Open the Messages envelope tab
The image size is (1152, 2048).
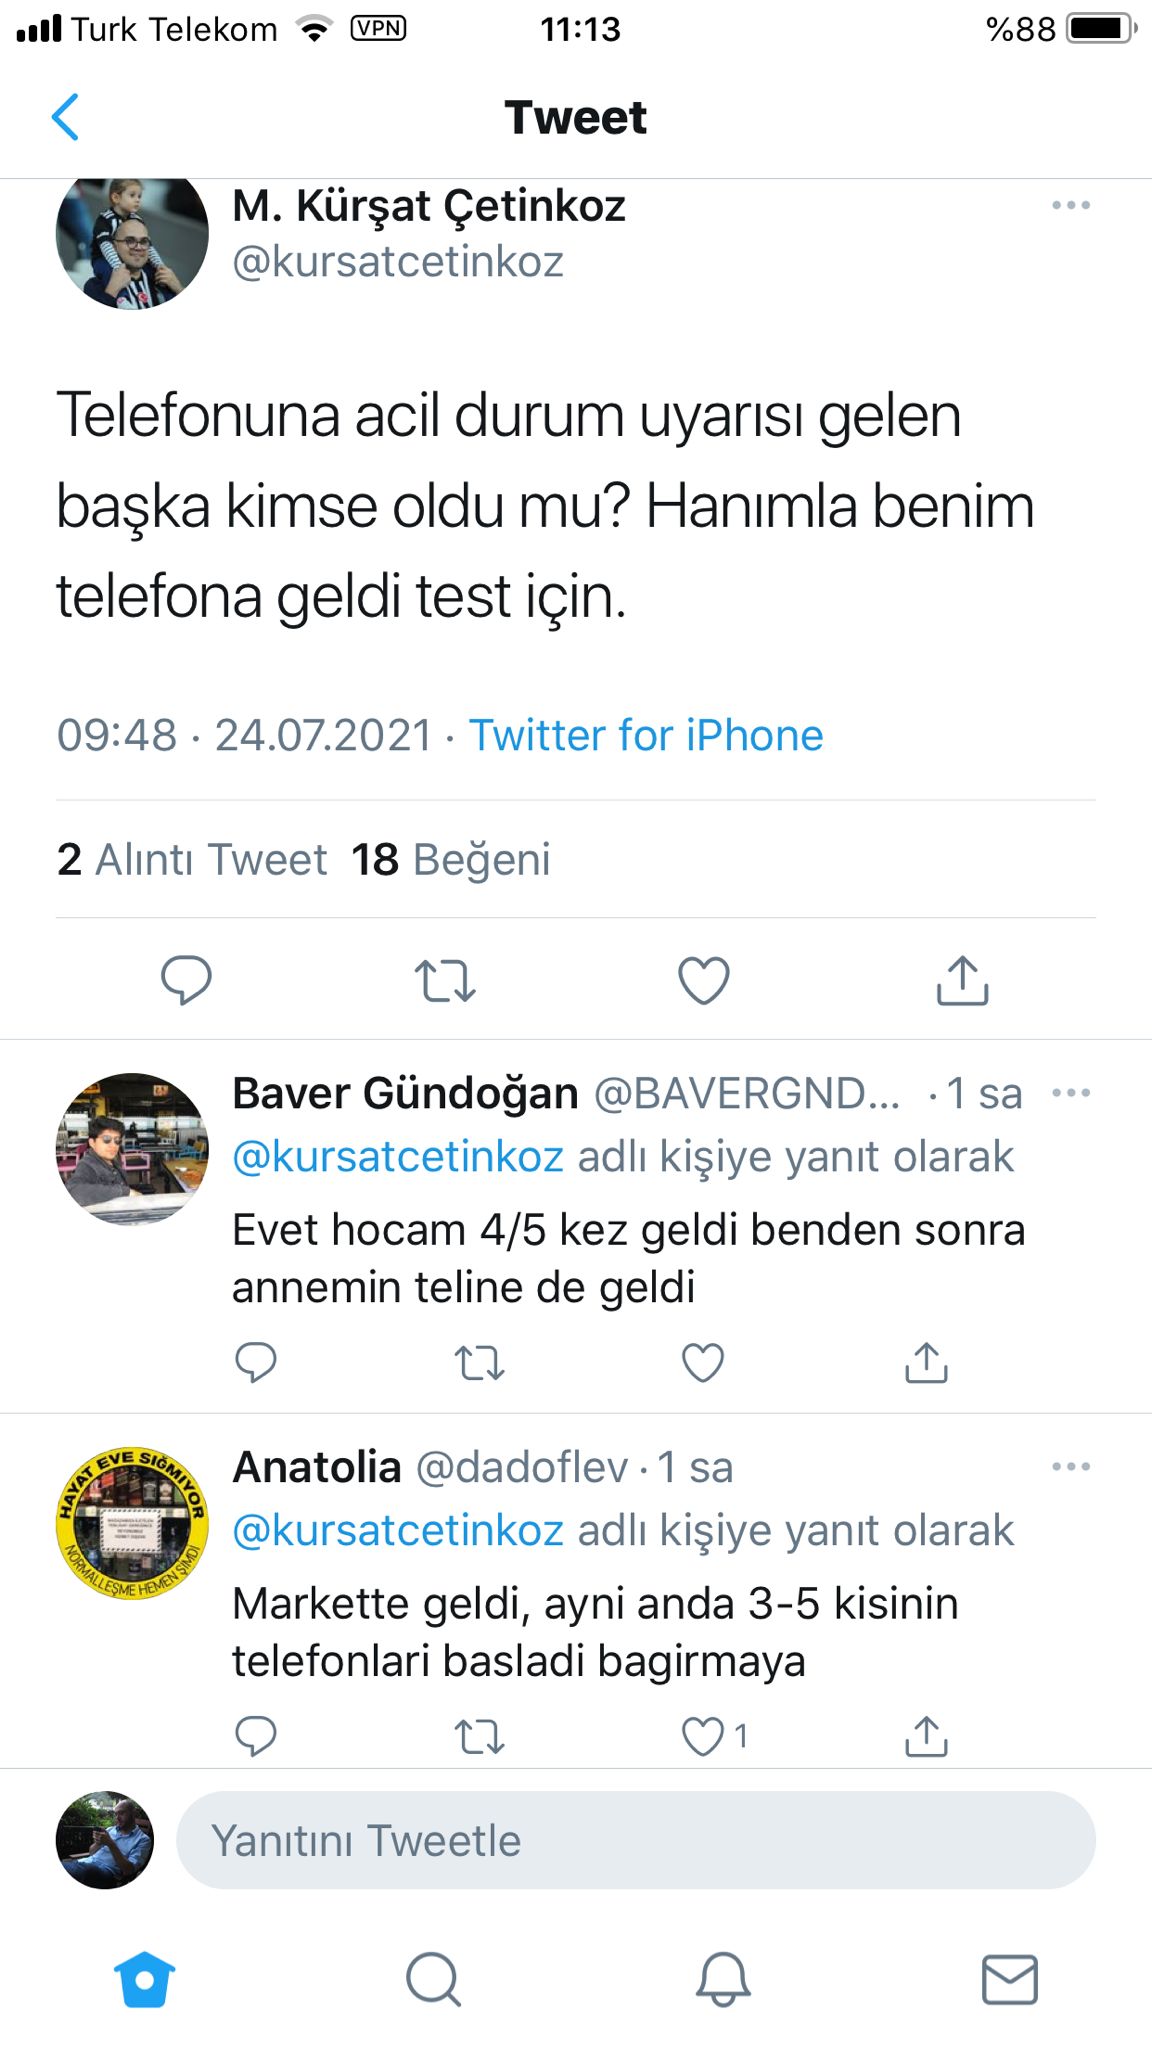pyautogui.click(x=1010, y=1979)
